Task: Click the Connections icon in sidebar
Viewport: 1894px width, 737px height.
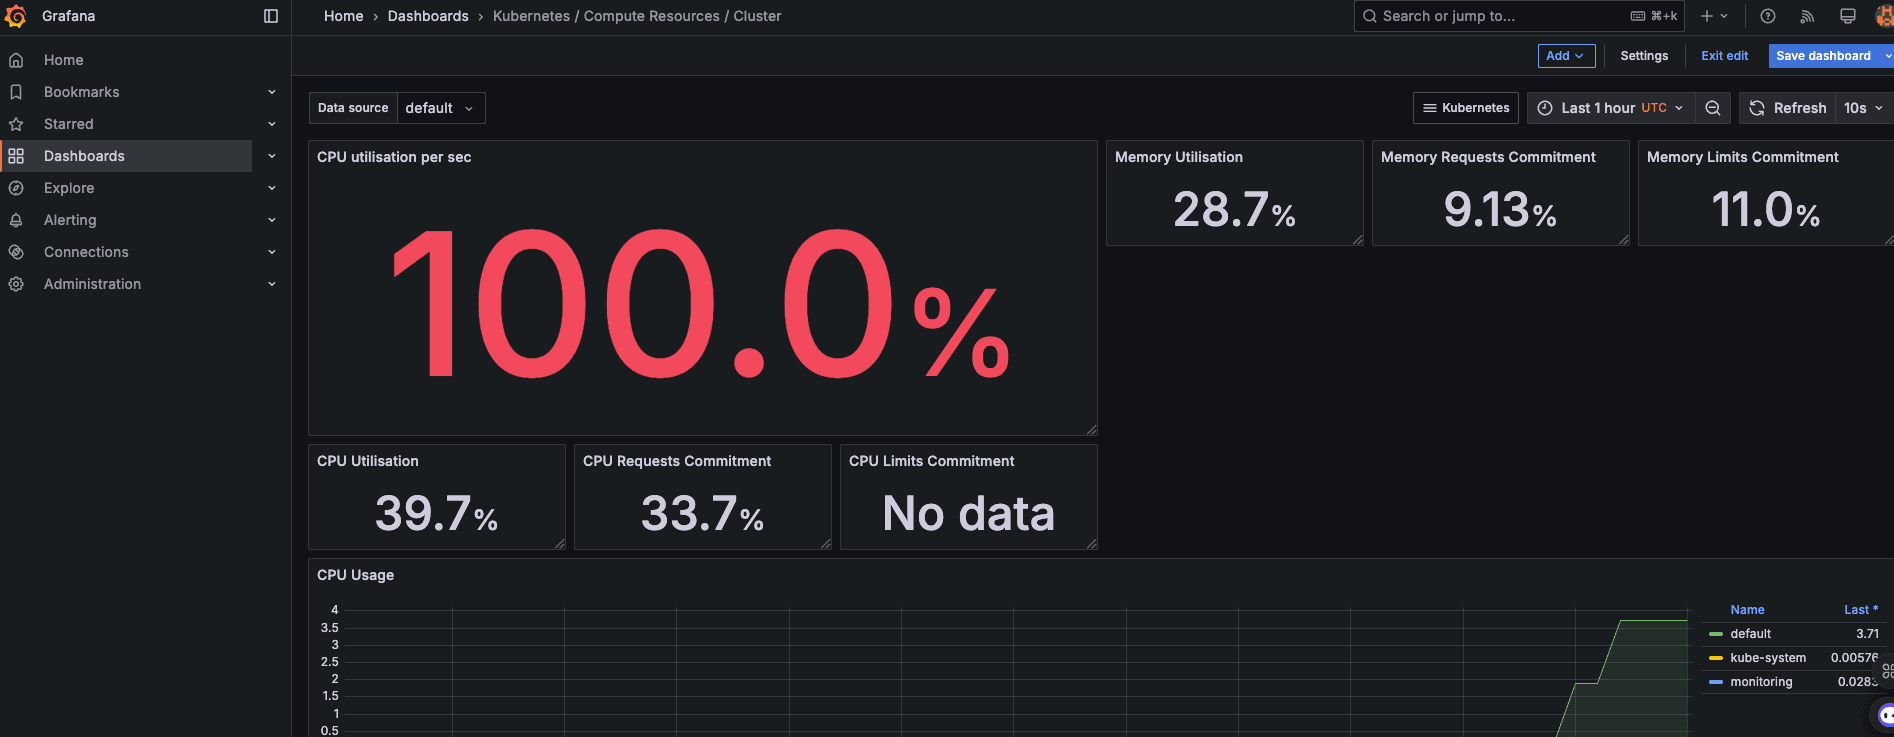Action: point(16,252)
